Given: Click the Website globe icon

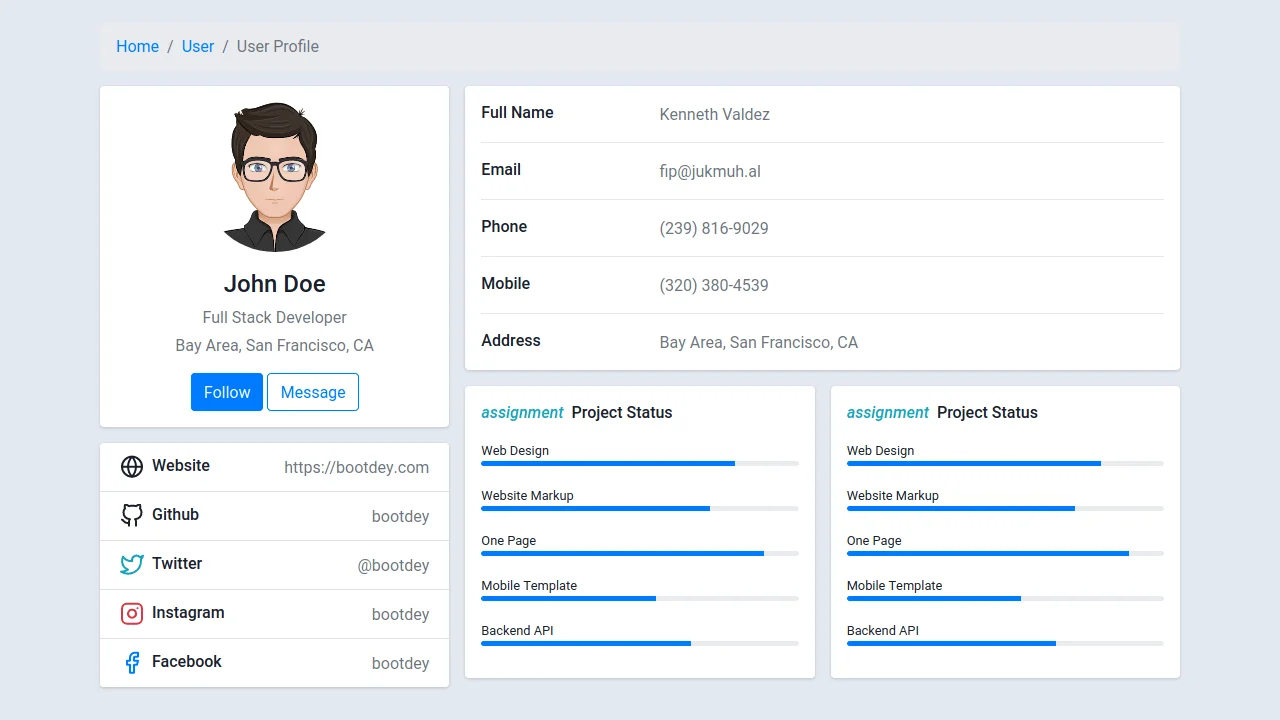Looking at the screenshot, I should 132,466.
